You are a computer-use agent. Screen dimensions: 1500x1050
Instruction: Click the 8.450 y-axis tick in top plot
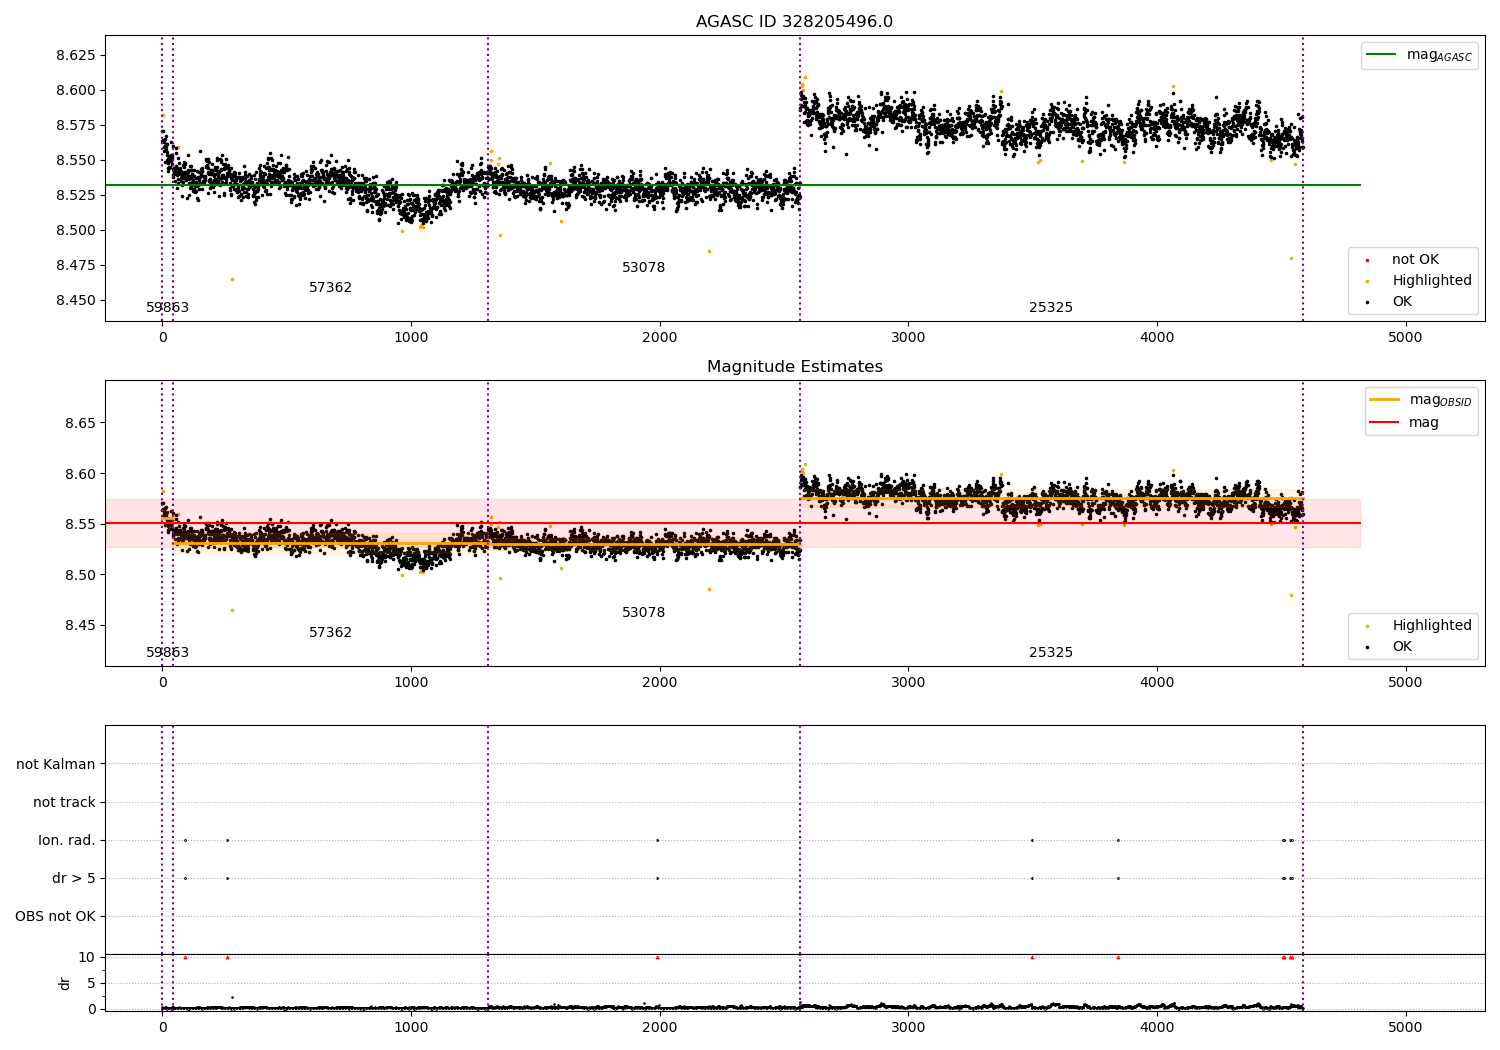pyautogui.click(x=76, y=301)
